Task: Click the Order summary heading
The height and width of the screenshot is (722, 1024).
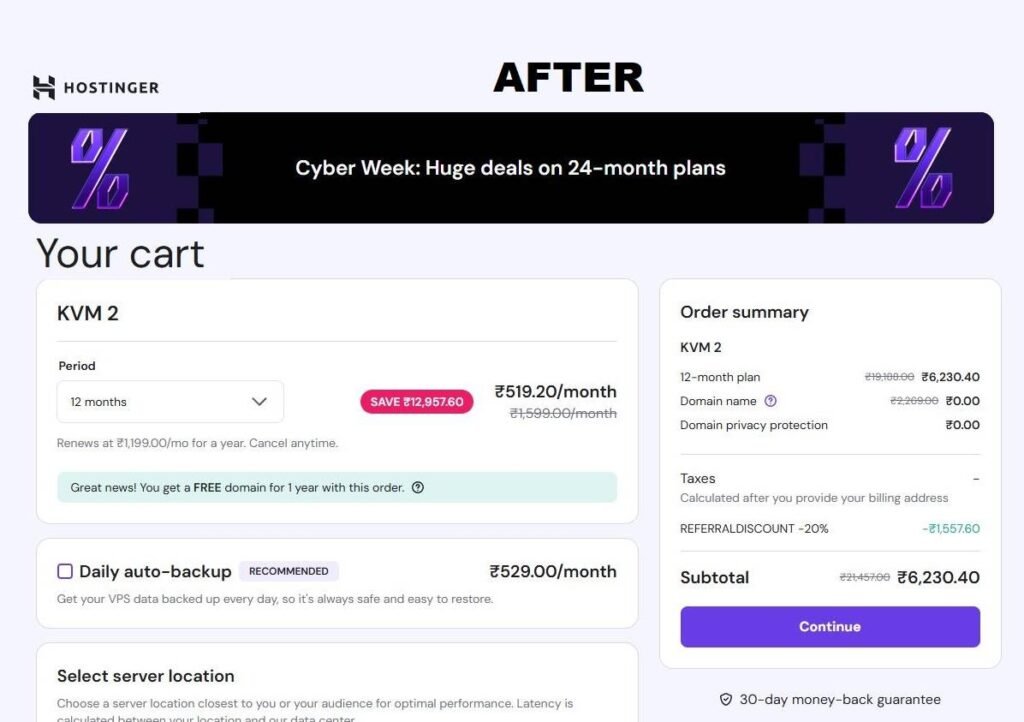Action: coord(744,312)
